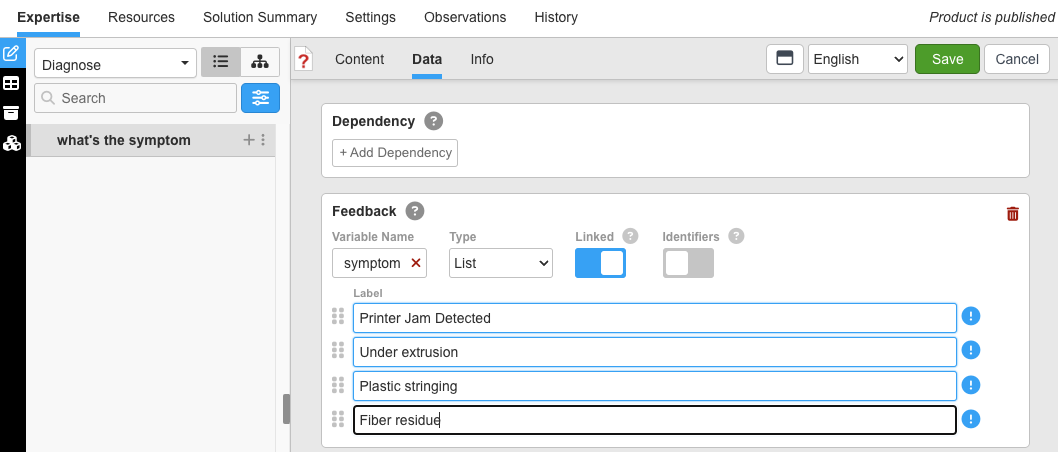Image resolution: width=1058 pixels, height=452 pixels.
Task: Open the table layout sidebar icon
Action: [12, 83]
